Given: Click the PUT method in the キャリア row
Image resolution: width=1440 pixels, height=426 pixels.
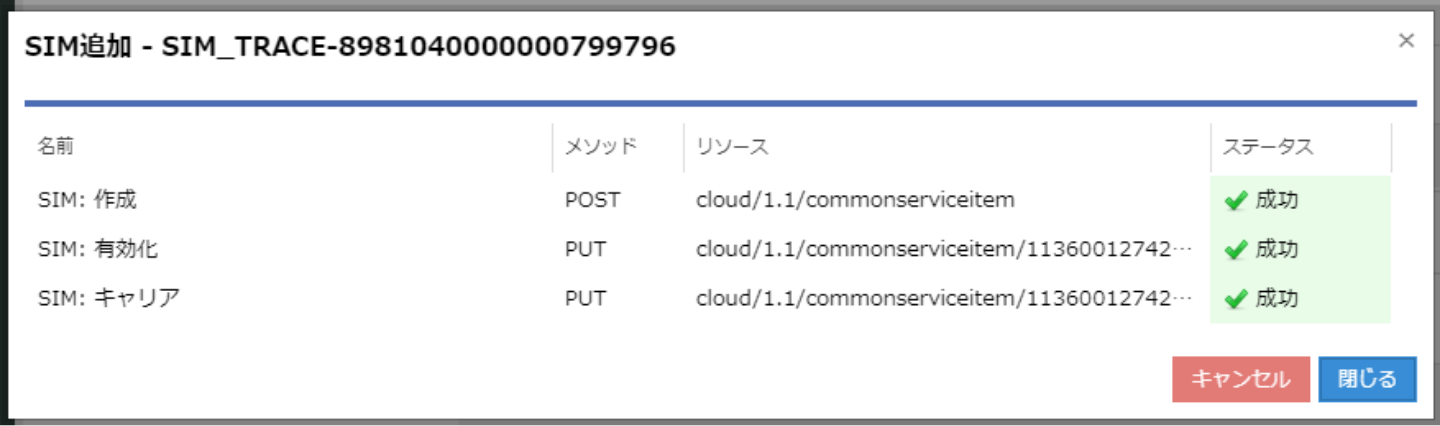Looking at the screenshot, I should pyautogui.click(x=585, y=298).
